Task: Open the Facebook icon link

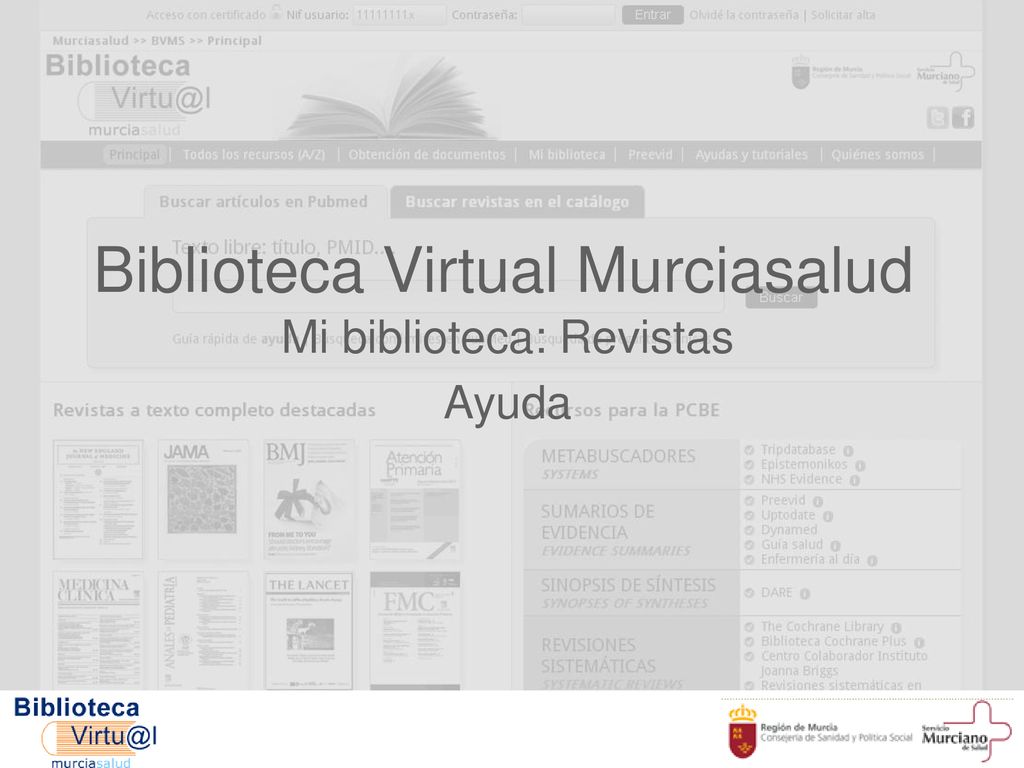Action: (x=963, y=118)
